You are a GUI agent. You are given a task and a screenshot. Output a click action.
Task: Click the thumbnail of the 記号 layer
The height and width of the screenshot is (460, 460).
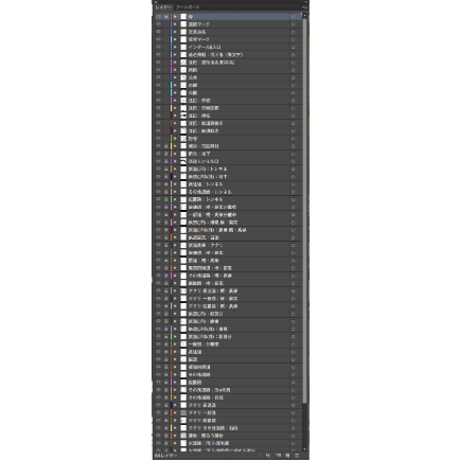[183, 138]
